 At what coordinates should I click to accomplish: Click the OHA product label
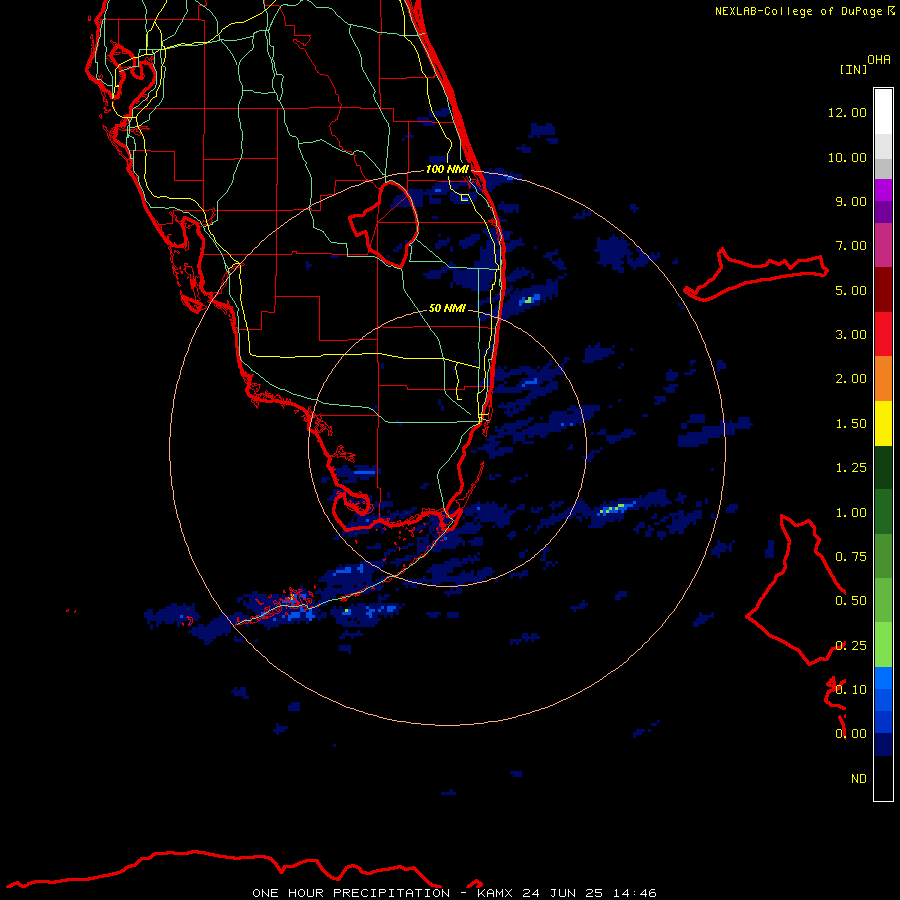[x=879, y=60]
